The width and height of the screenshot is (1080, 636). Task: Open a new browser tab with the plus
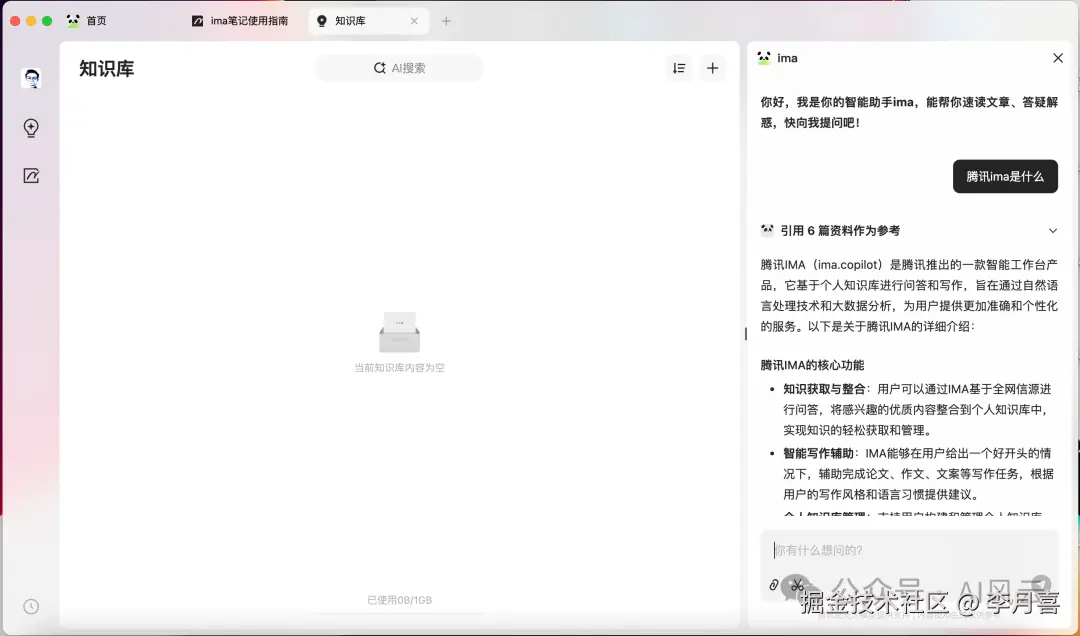point(446,20)
